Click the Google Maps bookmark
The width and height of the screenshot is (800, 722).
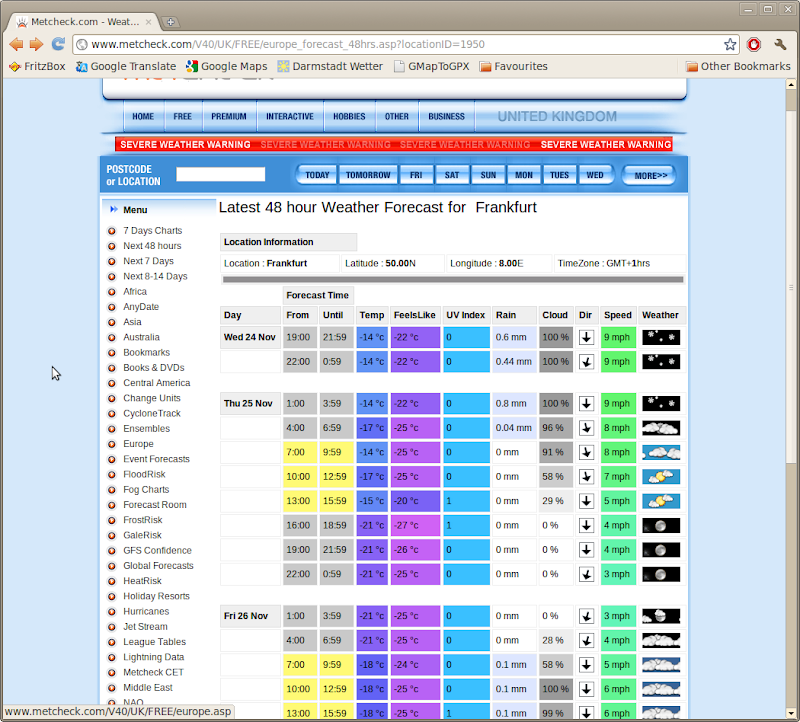point(226,66)
